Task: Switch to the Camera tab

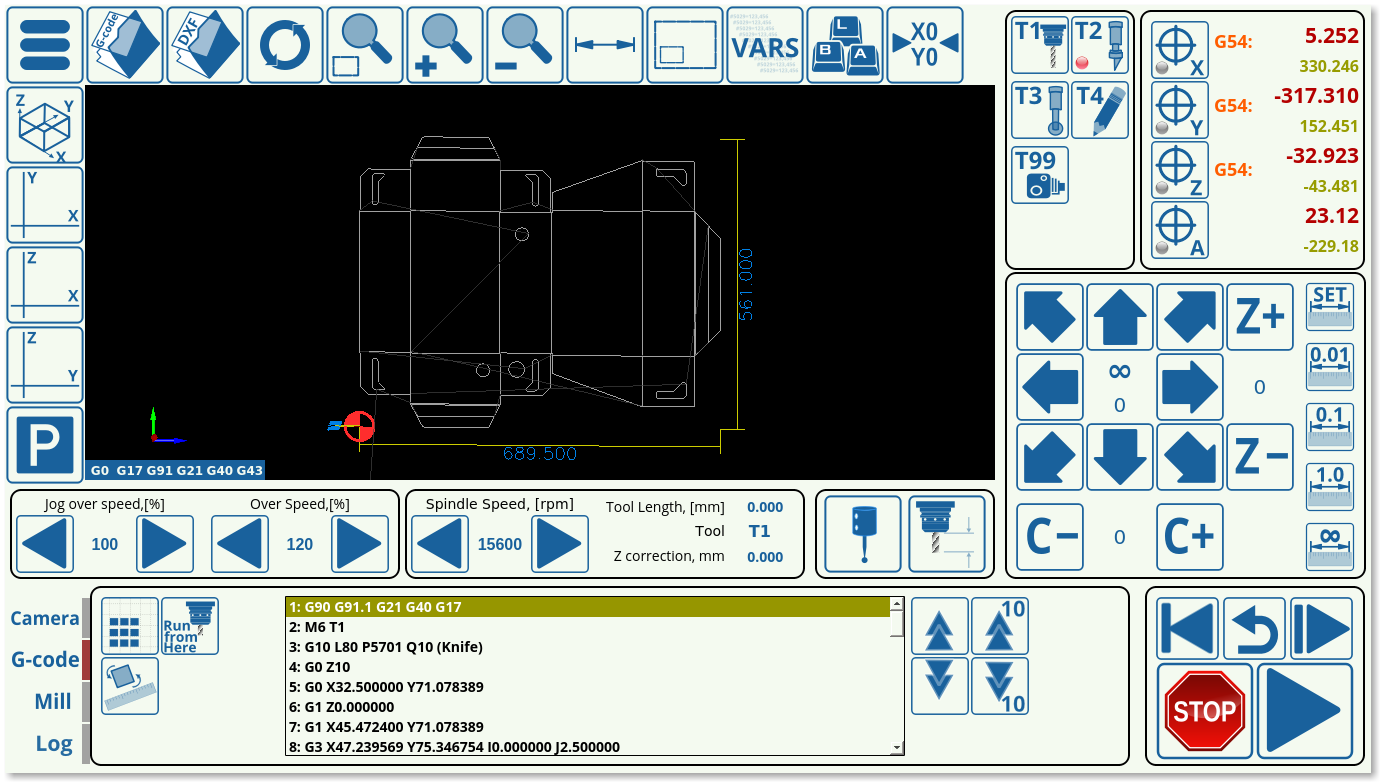Action: tap(45, 618)
